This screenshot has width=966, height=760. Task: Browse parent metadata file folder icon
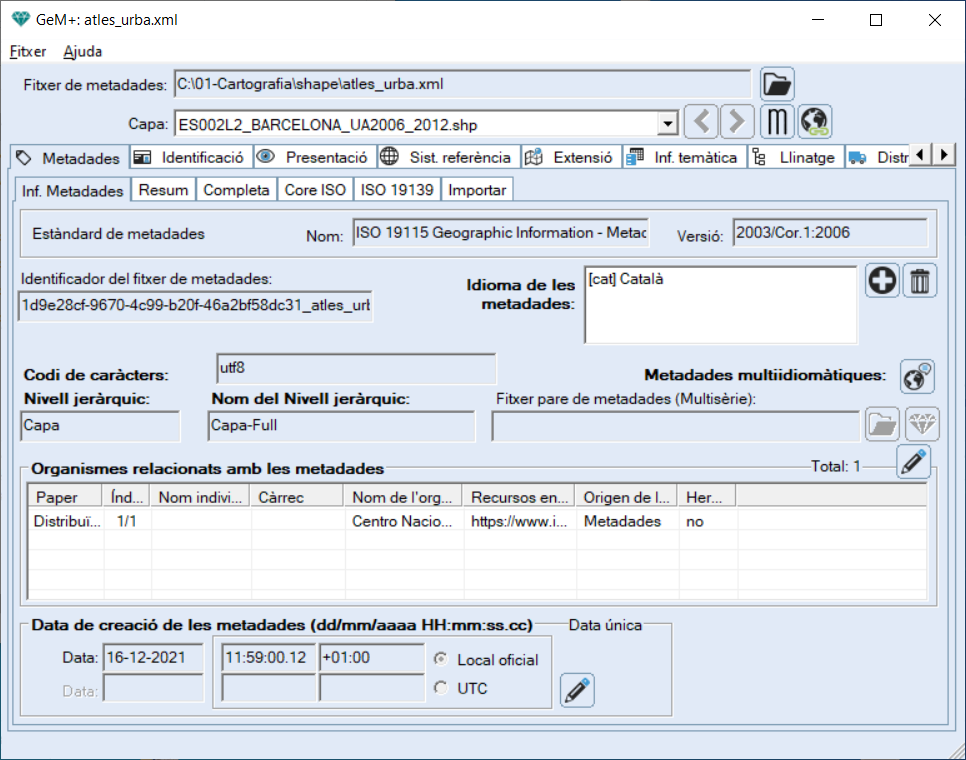(x=882, y=424)
